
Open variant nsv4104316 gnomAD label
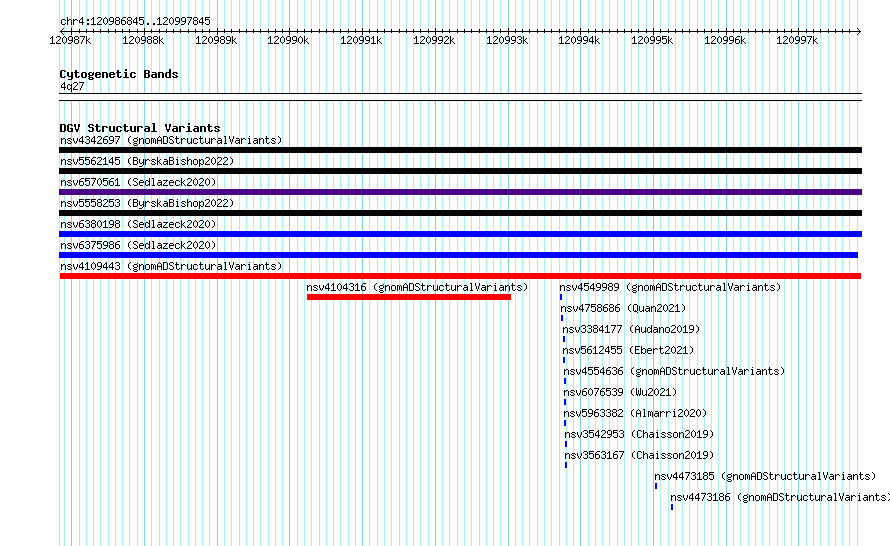[x=417, y=287]
